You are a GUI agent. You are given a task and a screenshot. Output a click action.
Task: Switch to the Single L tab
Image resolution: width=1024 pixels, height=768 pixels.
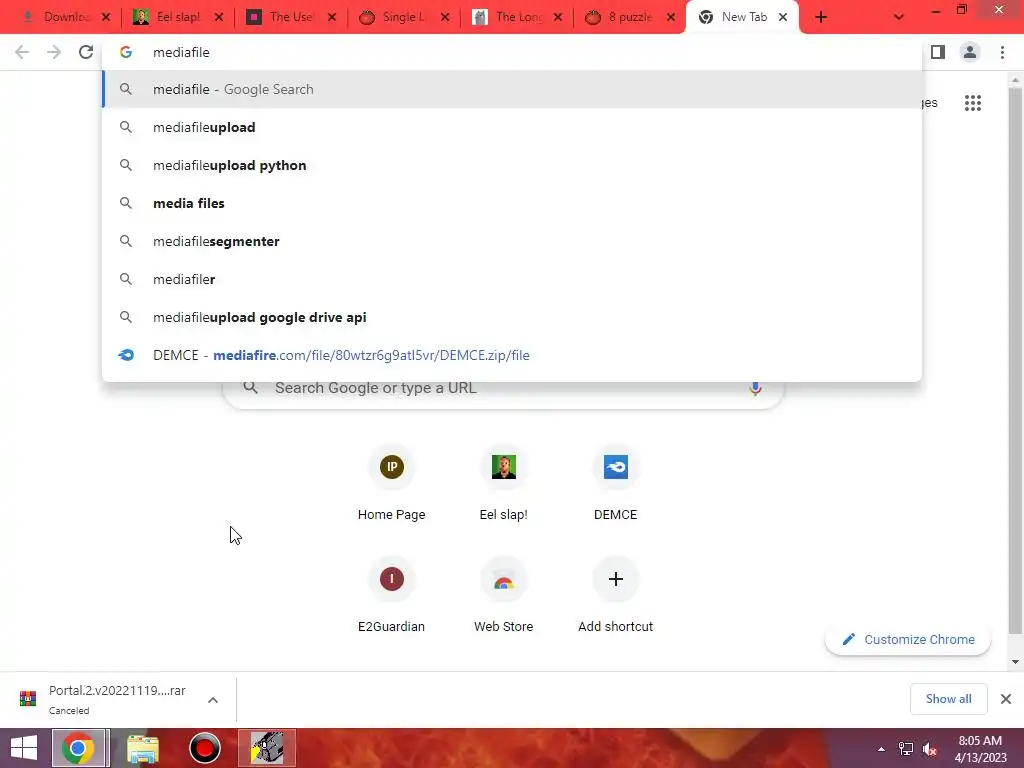[396, 17]
